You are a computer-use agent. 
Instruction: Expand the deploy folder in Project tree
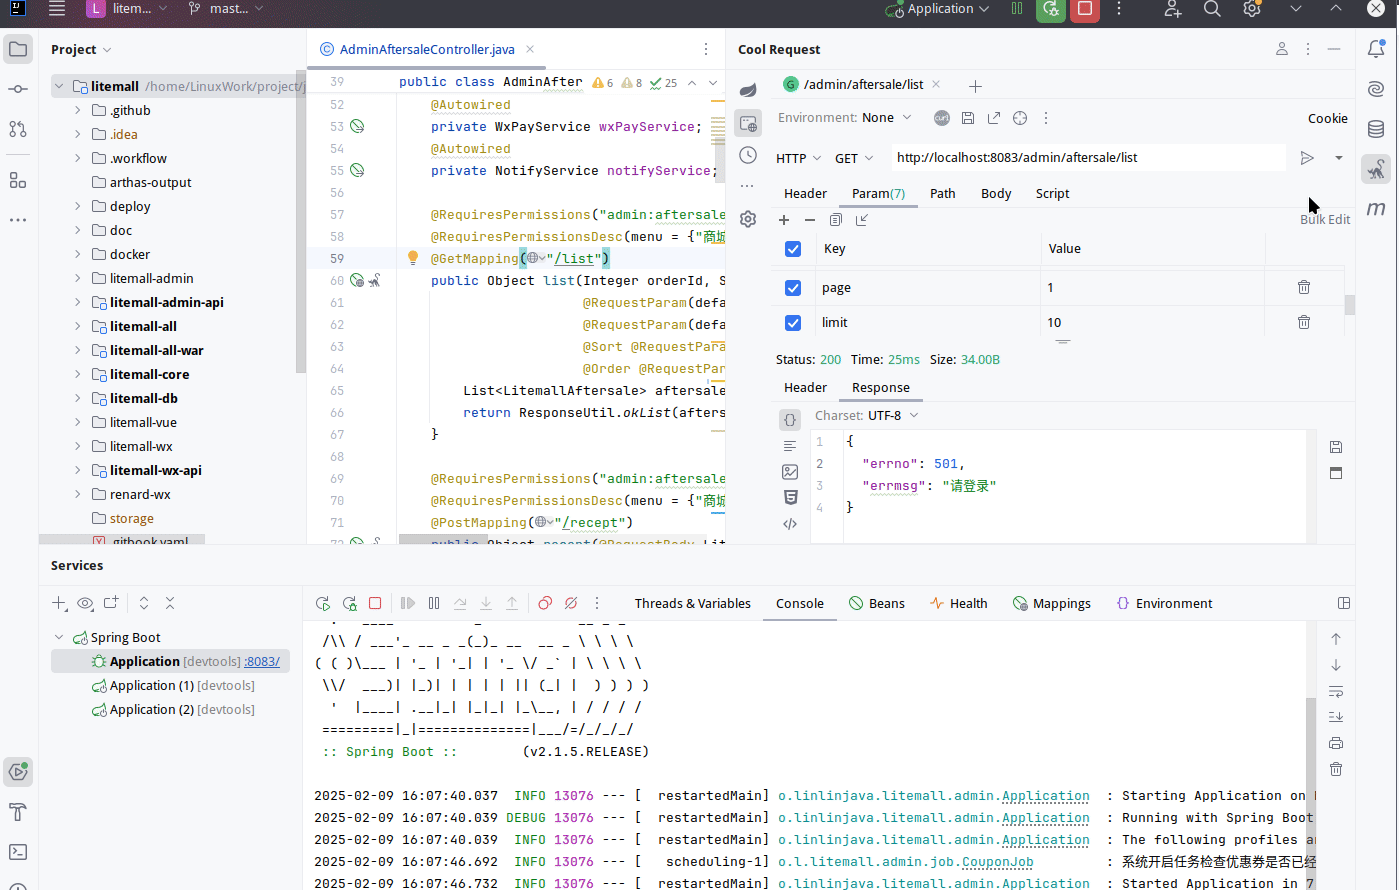click(x=78, y=206)
